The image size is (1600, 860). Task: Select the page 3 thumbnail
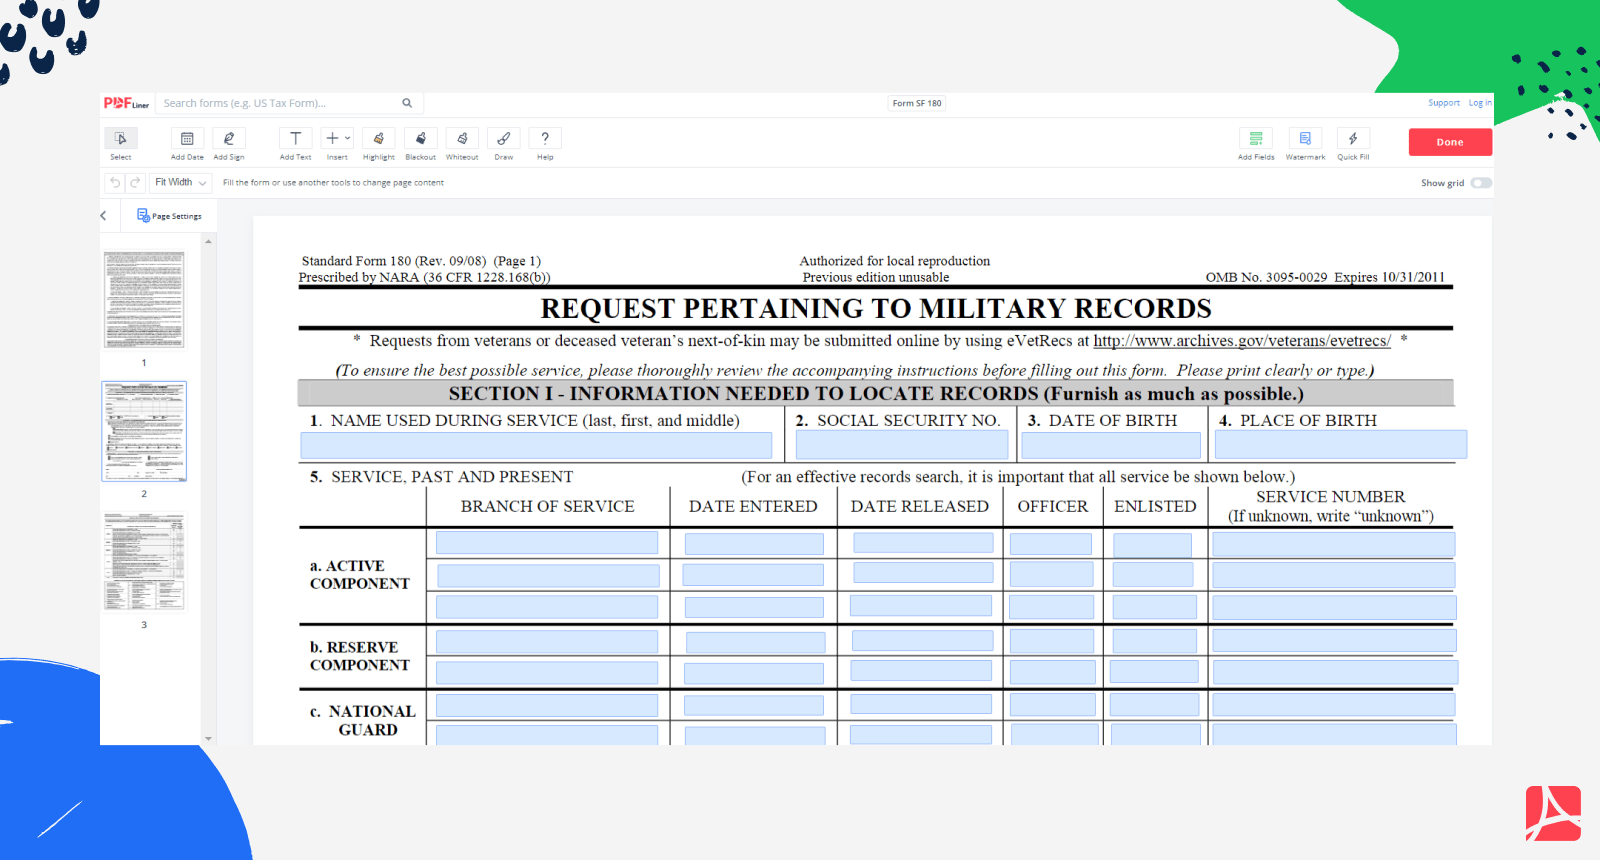pyautogui.click(x=144, y=561)
